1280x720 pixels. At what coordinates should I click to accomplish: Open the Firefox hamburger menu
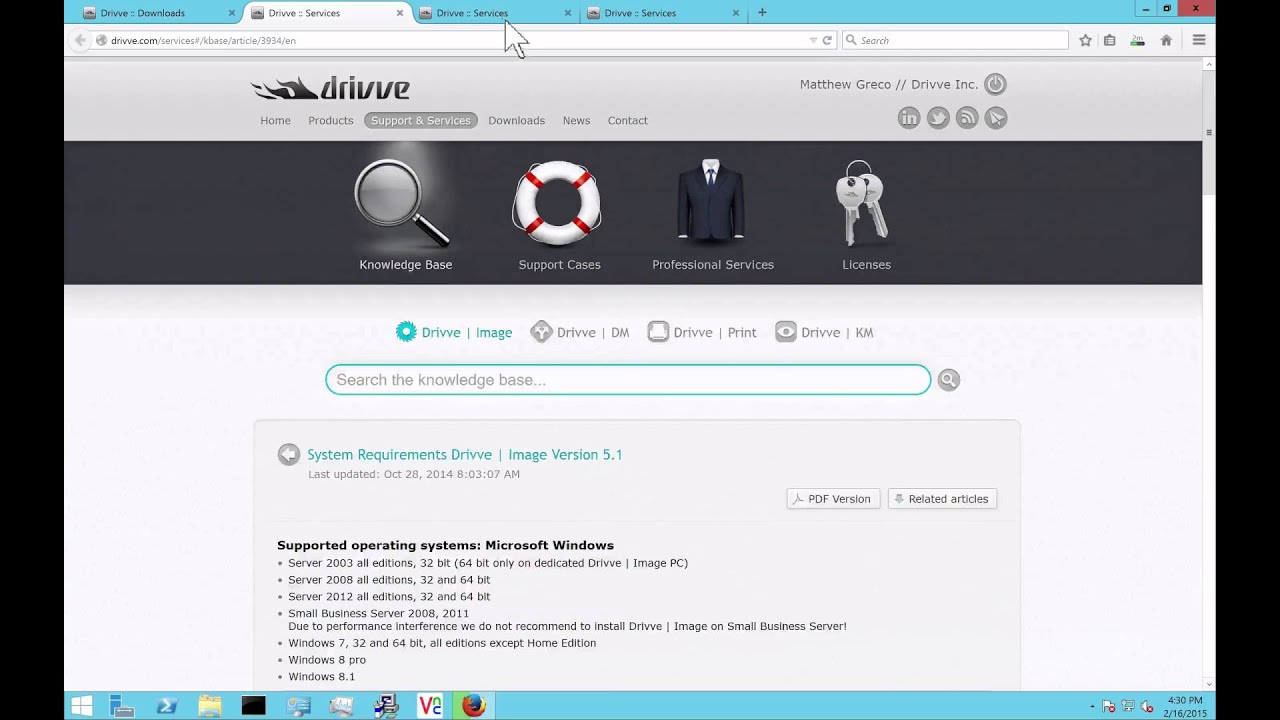coord(1199,40)
